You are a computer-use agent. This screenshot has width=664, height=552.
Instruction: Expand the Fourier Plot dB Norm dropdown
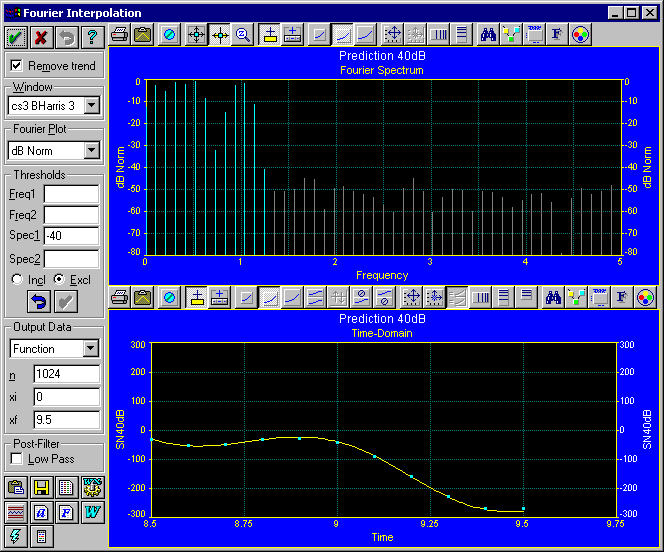point(92,150)
